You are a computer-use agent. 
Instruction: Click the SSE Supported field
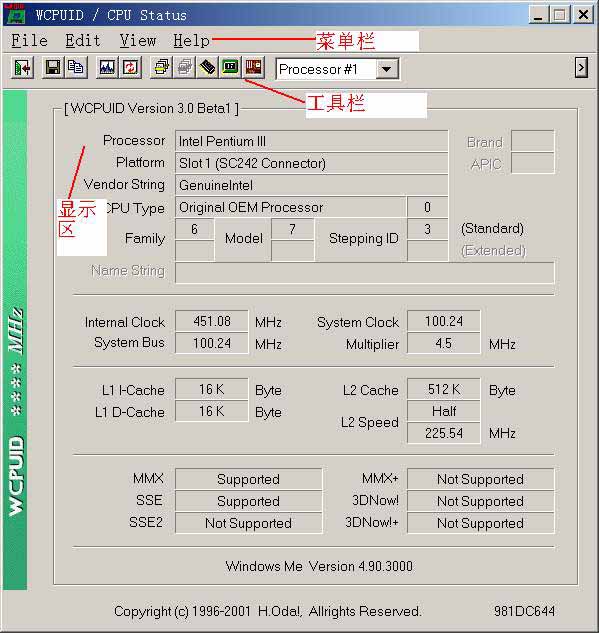(249, 501)
